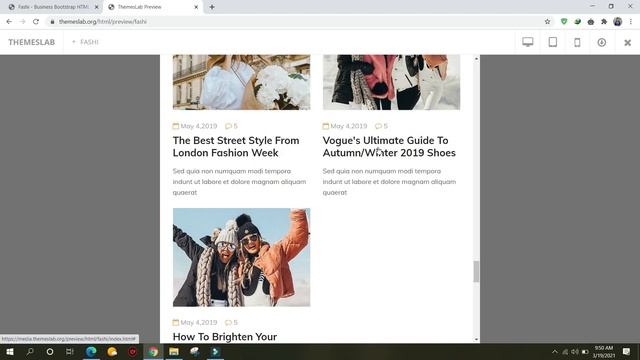Click the download theme icon

coord(602,42)
